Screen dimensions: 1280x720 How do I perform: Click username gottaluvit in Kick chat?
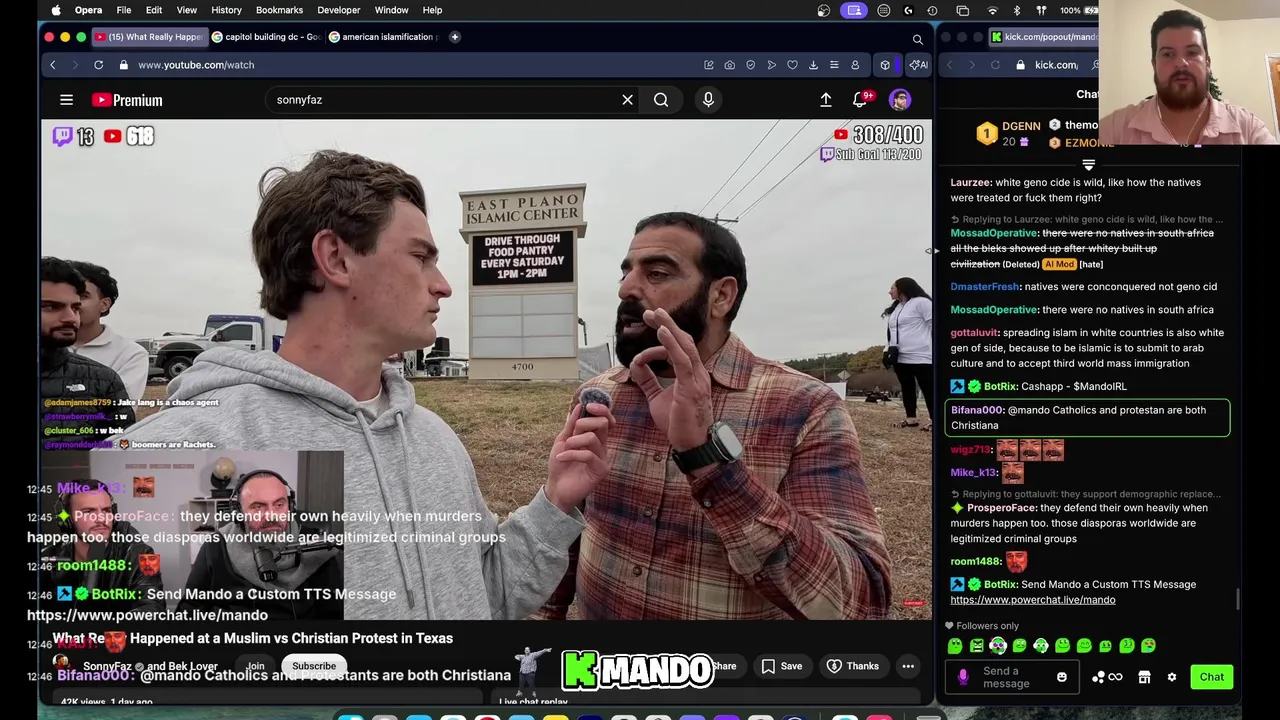[x=974, y=333]
